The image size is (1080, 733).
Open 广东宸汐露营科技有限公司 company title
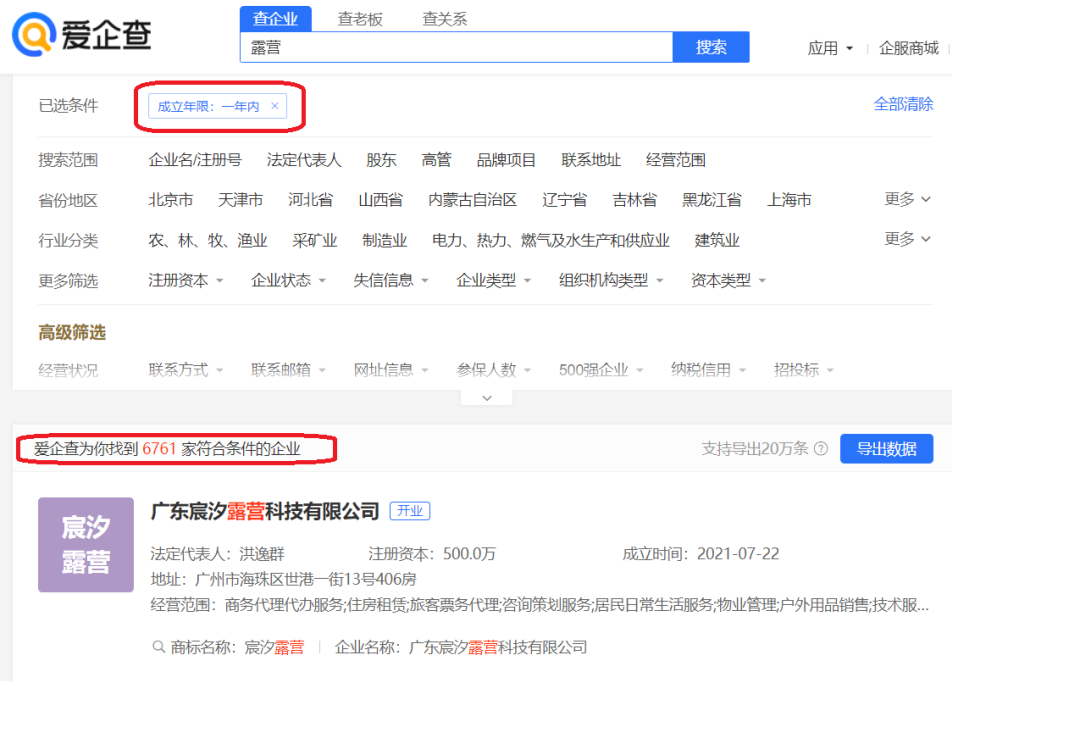point(265,511)
